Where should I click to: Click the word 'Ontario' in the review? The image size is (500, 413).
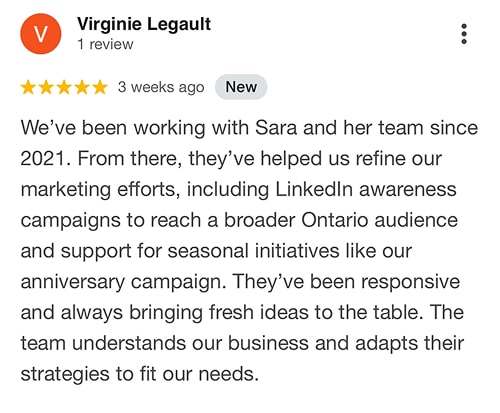(x=334, y=220)
